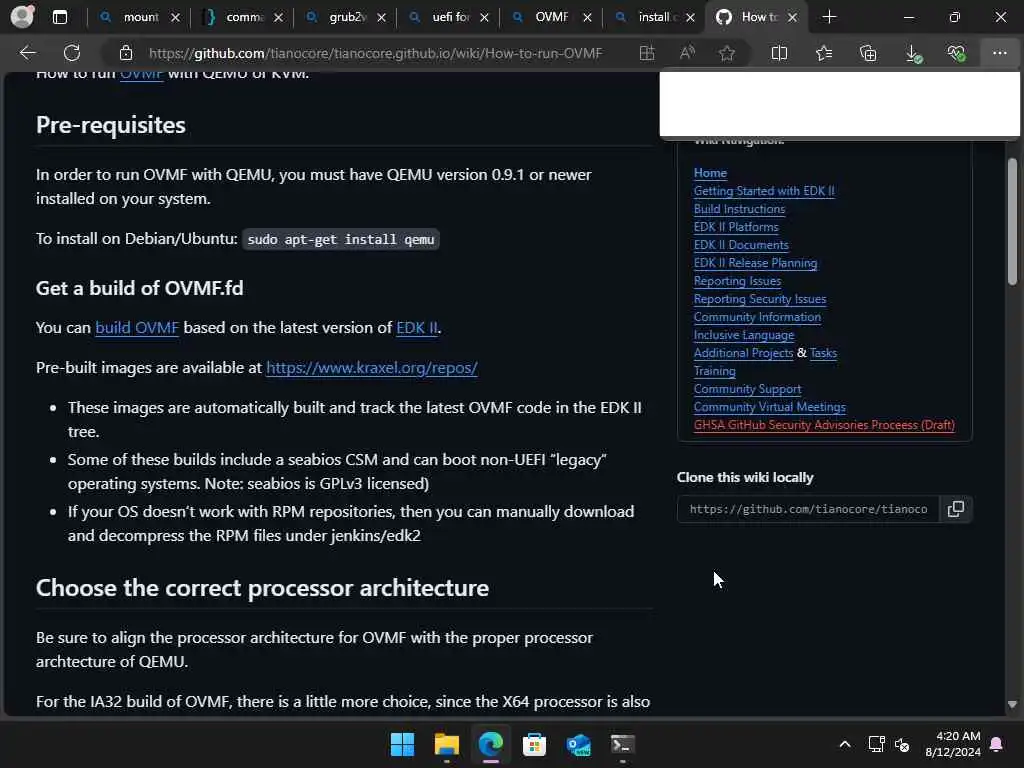Open Microsoft Store from taskbar
Viewport: 1024px width, 768px height.
pos(534,744)
